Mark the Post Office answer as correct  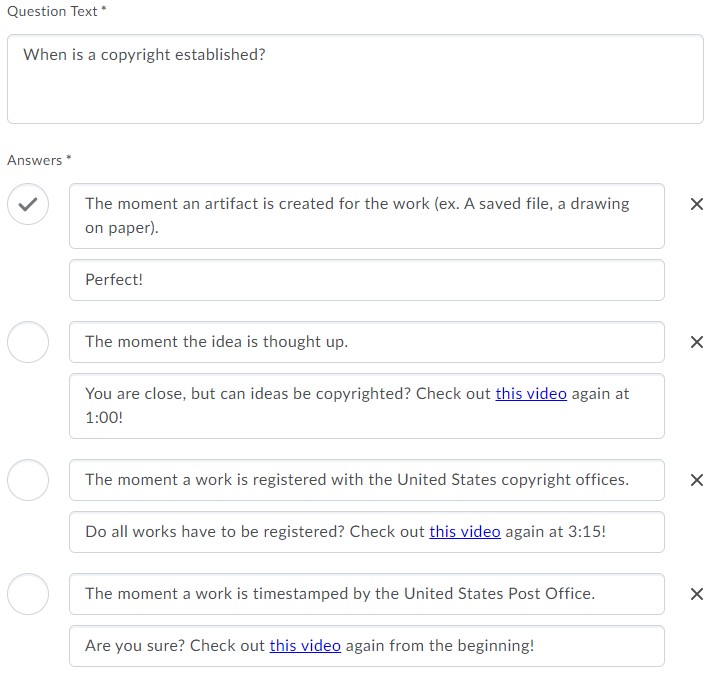click(28, 594)
